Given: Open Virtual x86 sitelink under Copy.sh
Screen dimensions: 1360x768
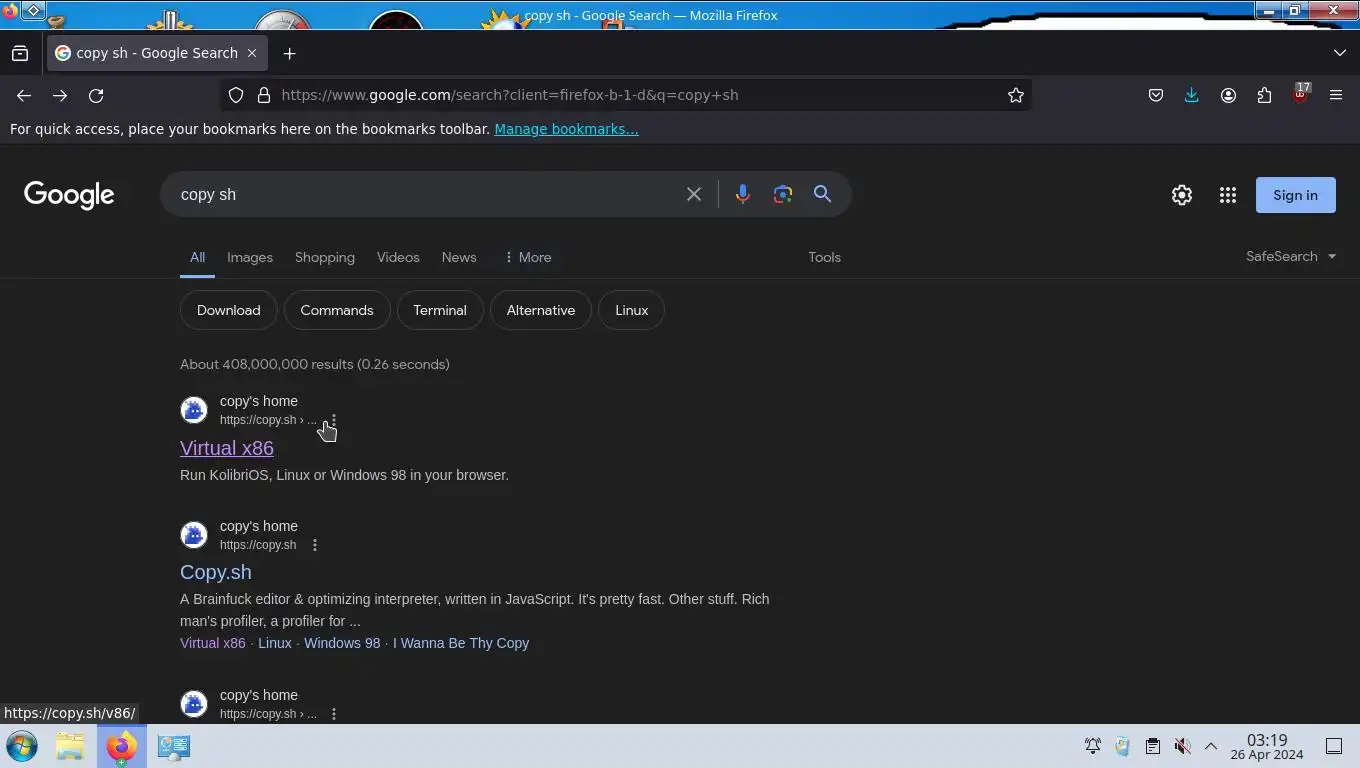Looking at the screenshot, I should [x=213, y=643].
